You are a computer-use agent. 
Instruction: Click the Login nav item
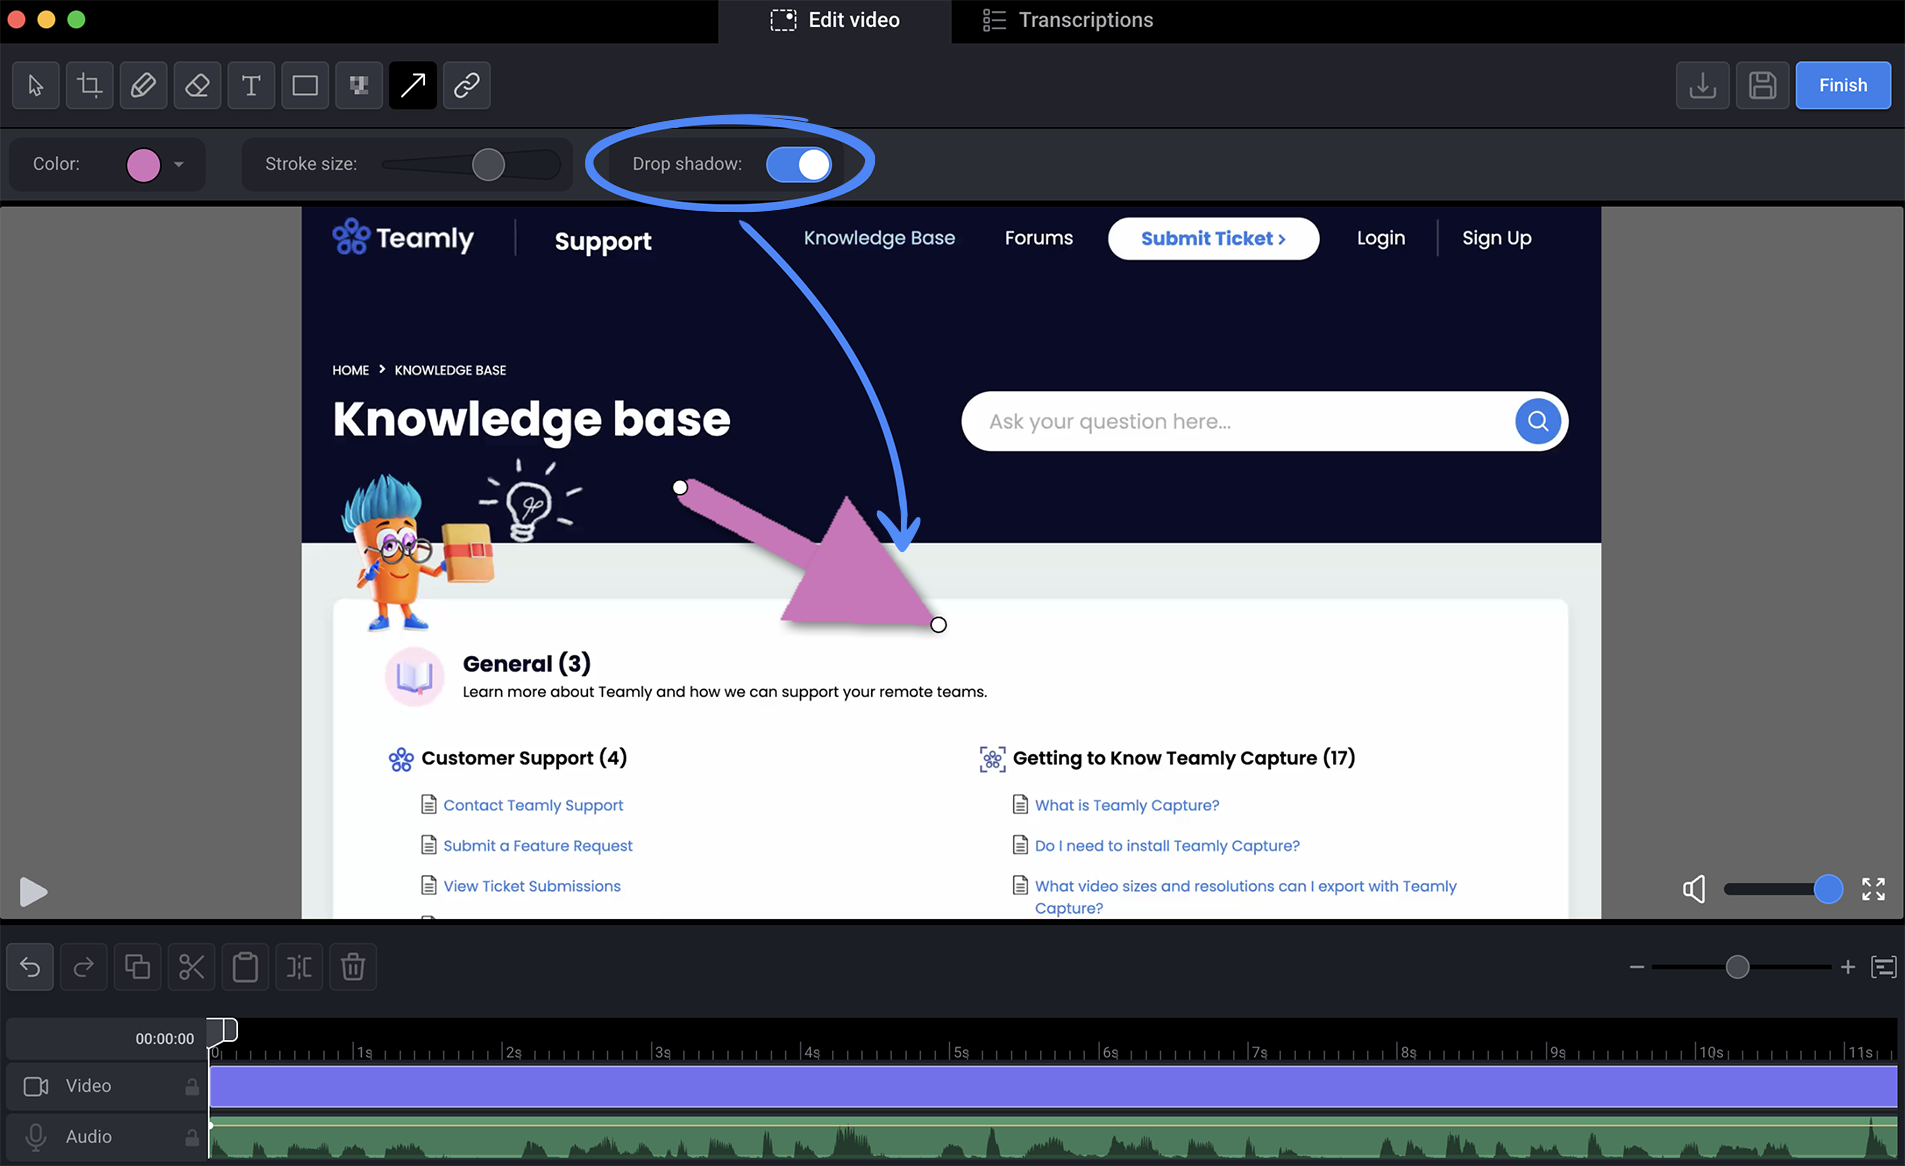click(x=1380, y=238)
